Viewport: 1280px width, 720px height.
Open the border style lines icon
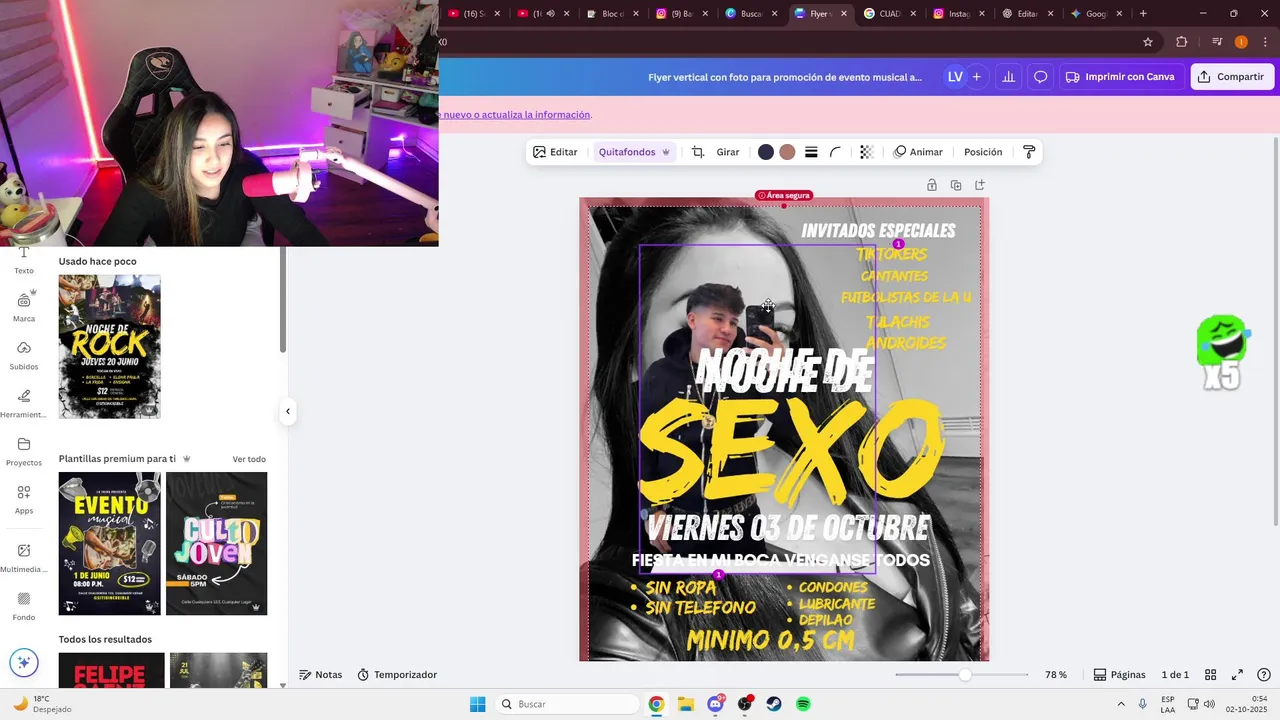point(811,152)
